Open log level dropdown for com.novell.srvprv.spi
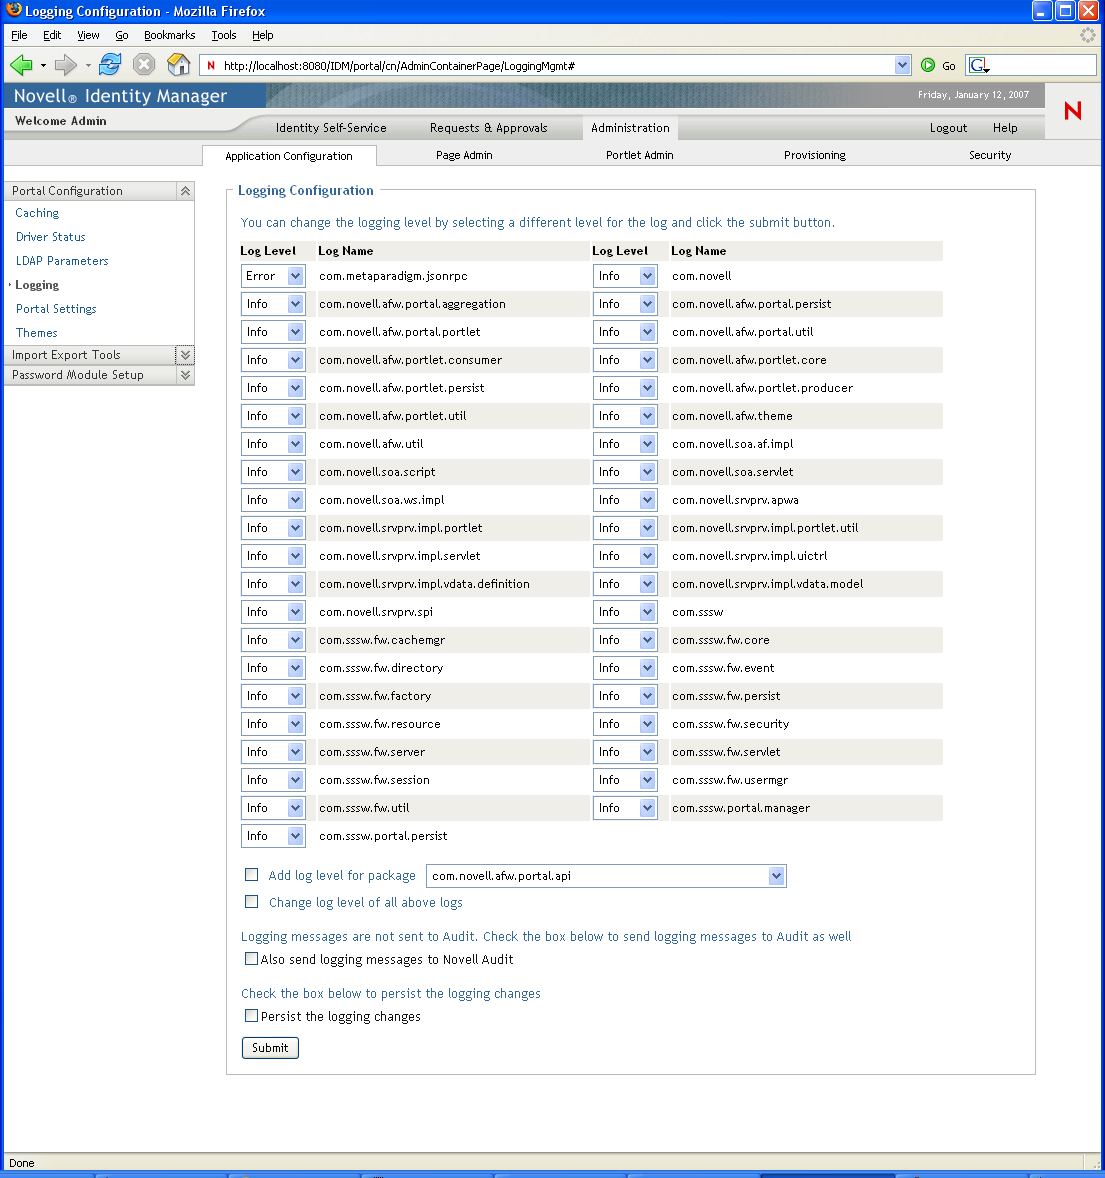1105x1178 pixels. [x=273, y=612]
